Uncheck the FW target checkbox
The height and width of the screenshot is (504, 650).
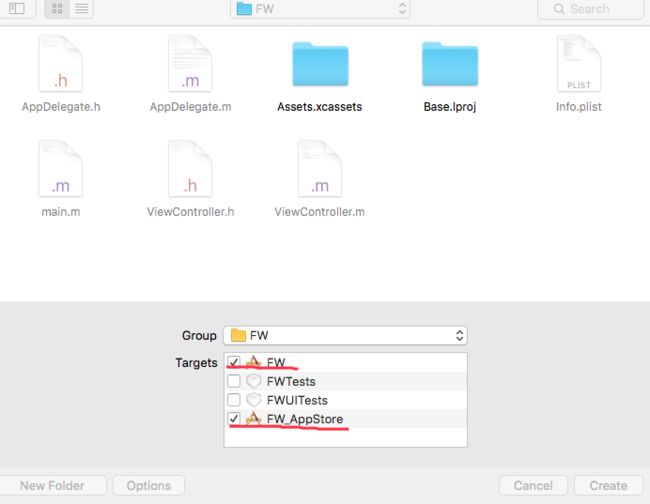(234, 362)
